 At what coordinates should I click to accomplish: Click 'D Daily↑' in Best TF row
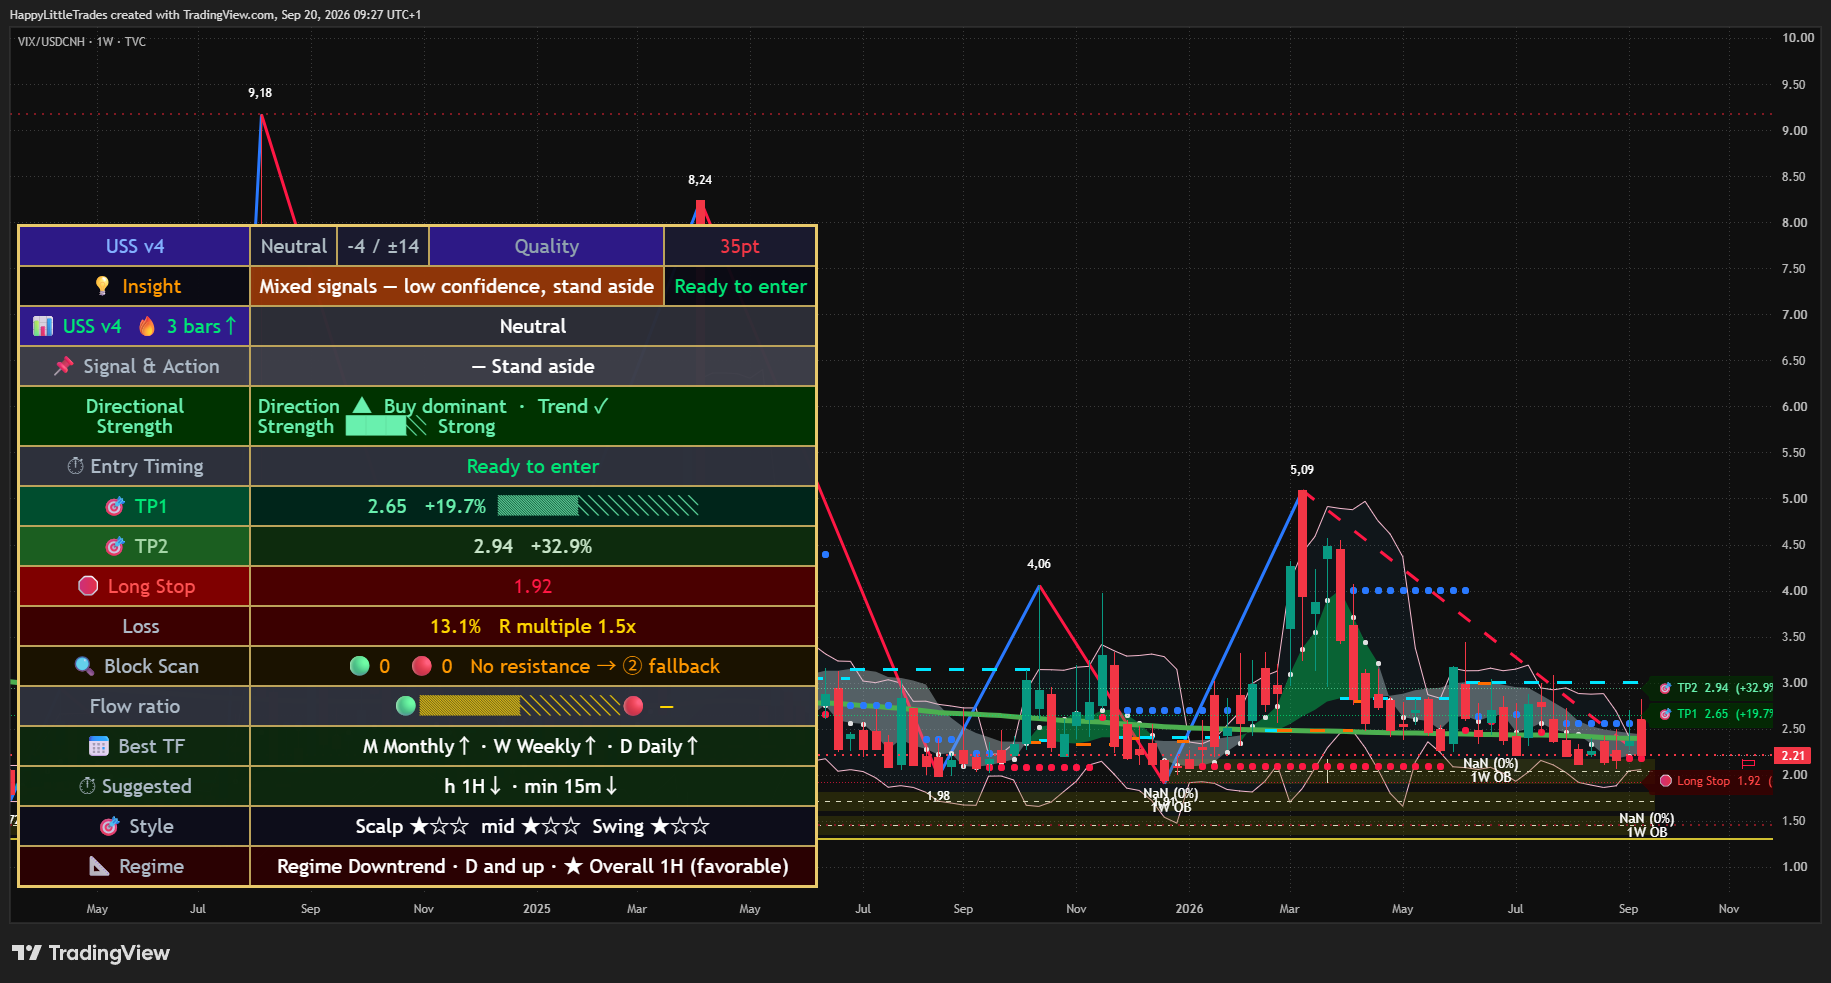(659, 746)
